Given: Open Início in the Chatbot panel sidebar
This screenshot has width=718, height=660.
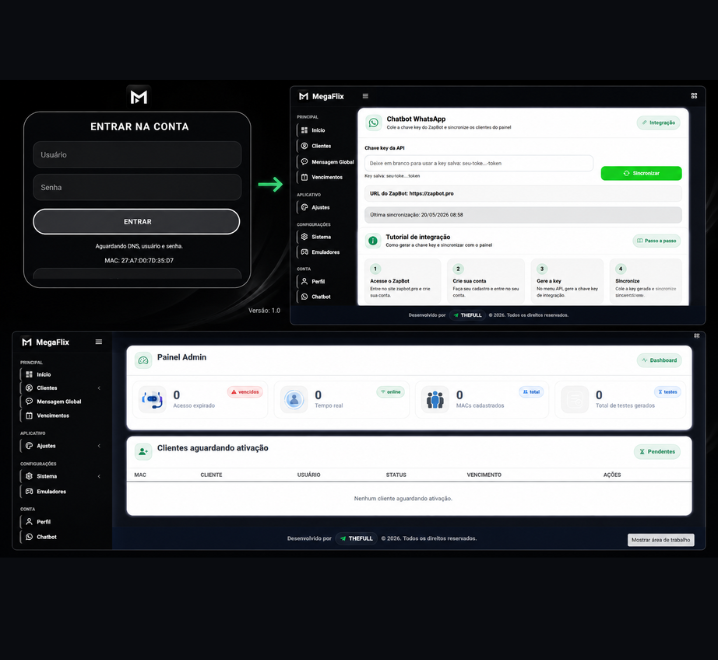Looking at the screenshot, I should 318,130.
